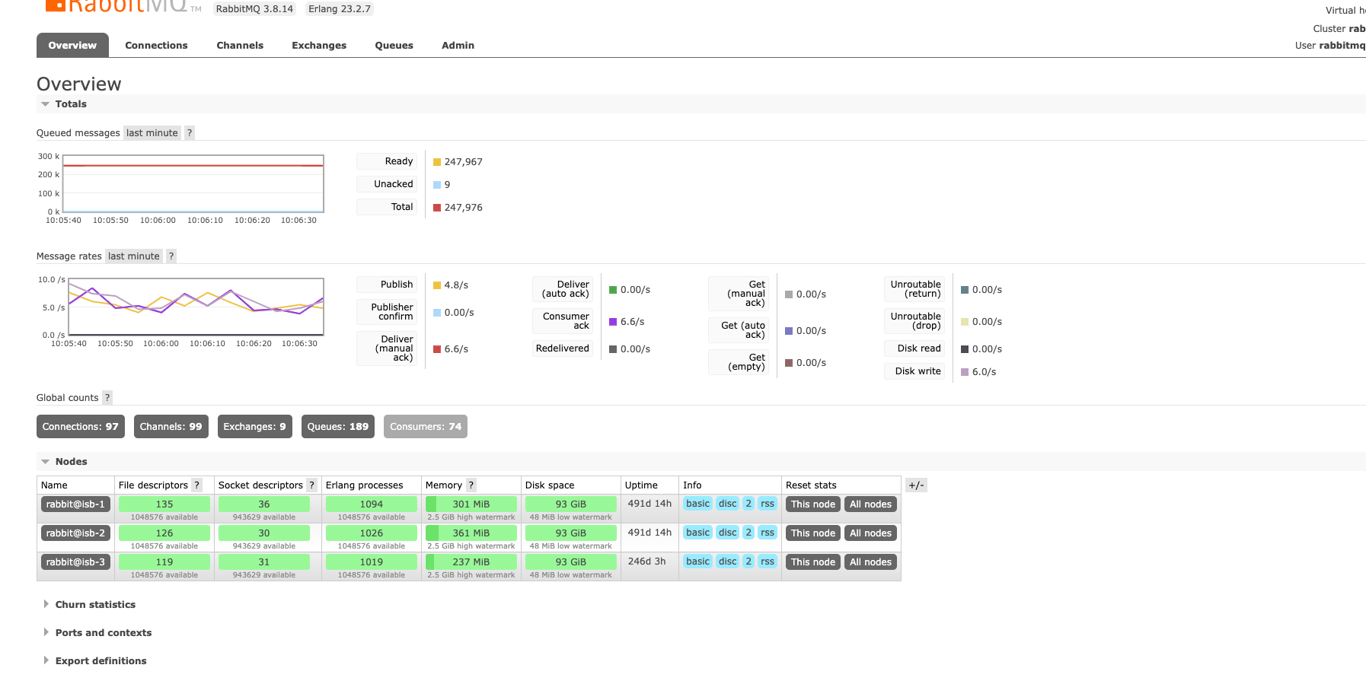This screenshot has width=1366, height=684.
Task: Toggle node columns with the +/- button
Action: 916,485
